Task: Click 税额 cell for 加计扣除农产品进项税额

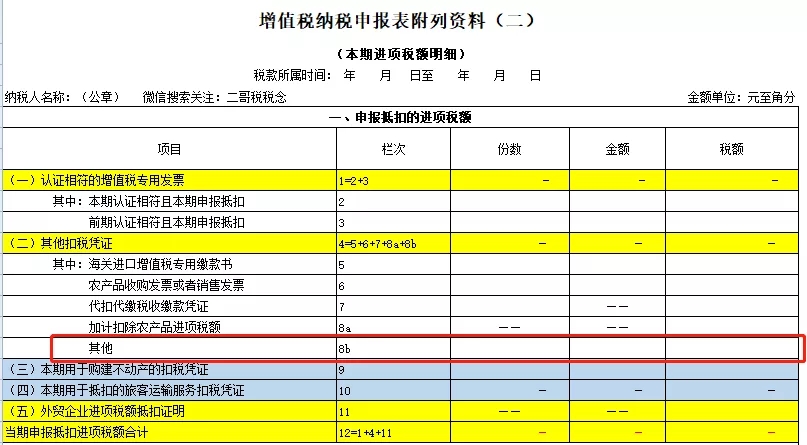Action: tap(732, 327)
